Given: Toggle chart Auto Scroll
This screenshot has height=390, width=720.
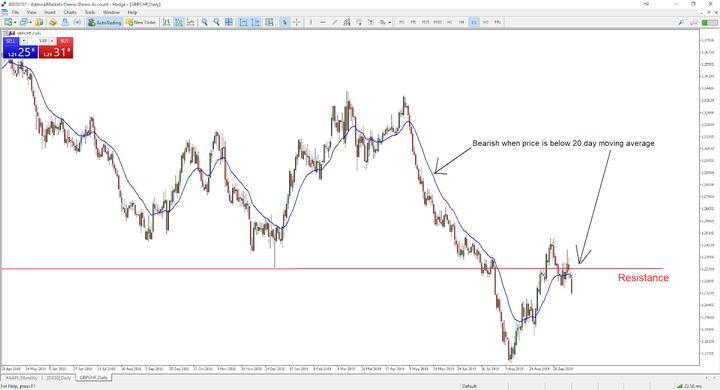Looking at the screenshot, I should [243, 22].
